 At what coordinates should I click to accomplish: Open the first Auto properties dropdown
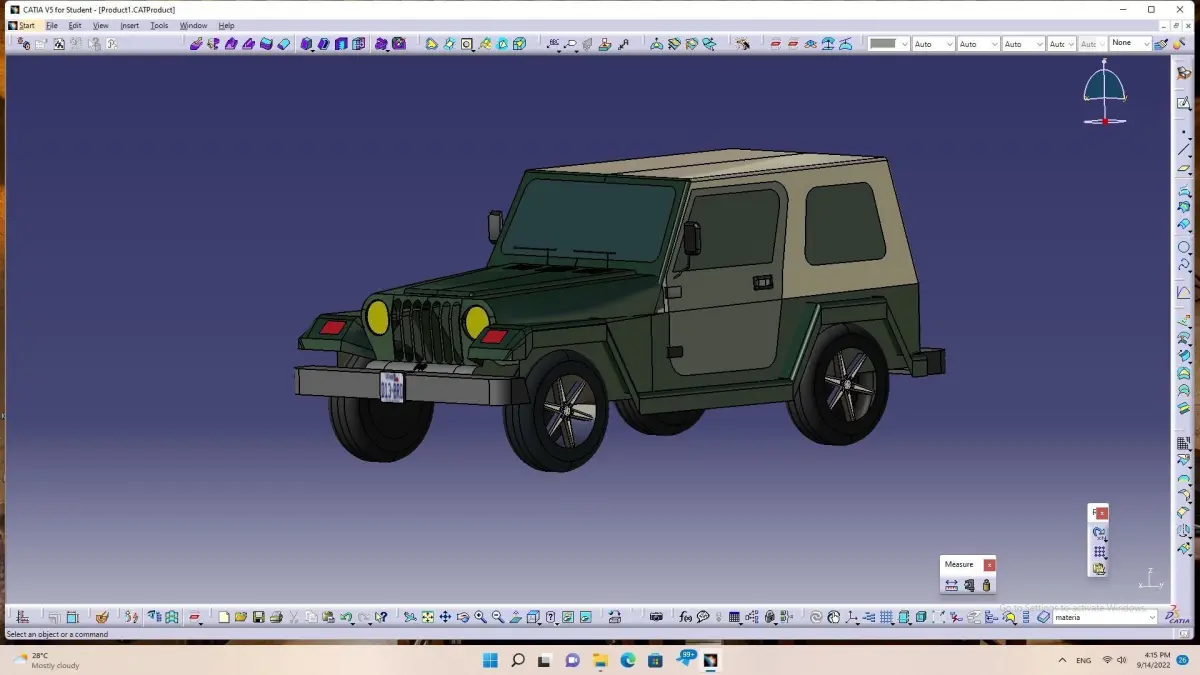[933, 44]
